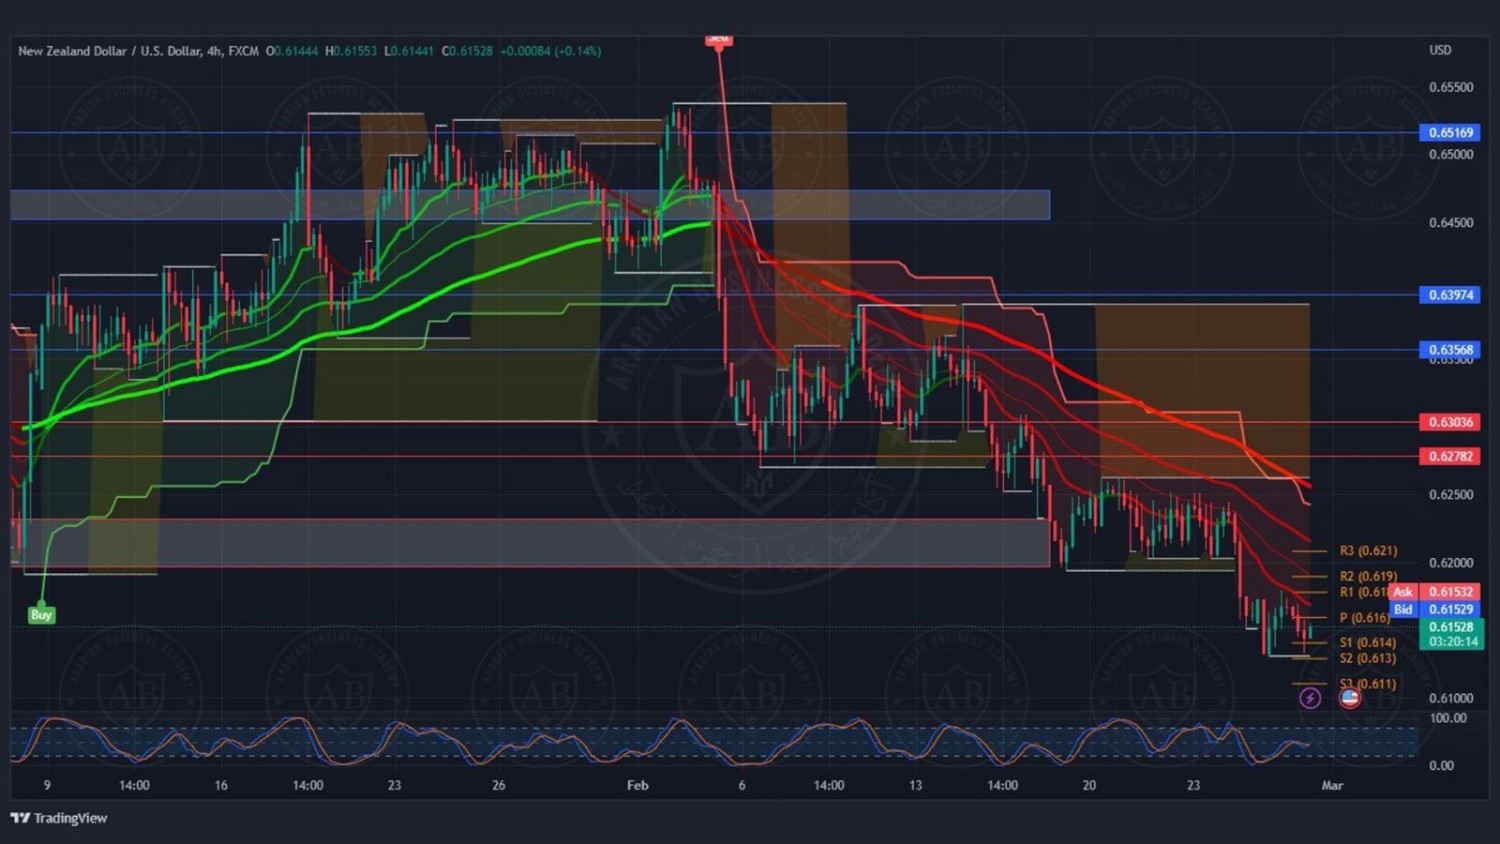Click pivot label R2 (0.619)

coord(1368,576)
